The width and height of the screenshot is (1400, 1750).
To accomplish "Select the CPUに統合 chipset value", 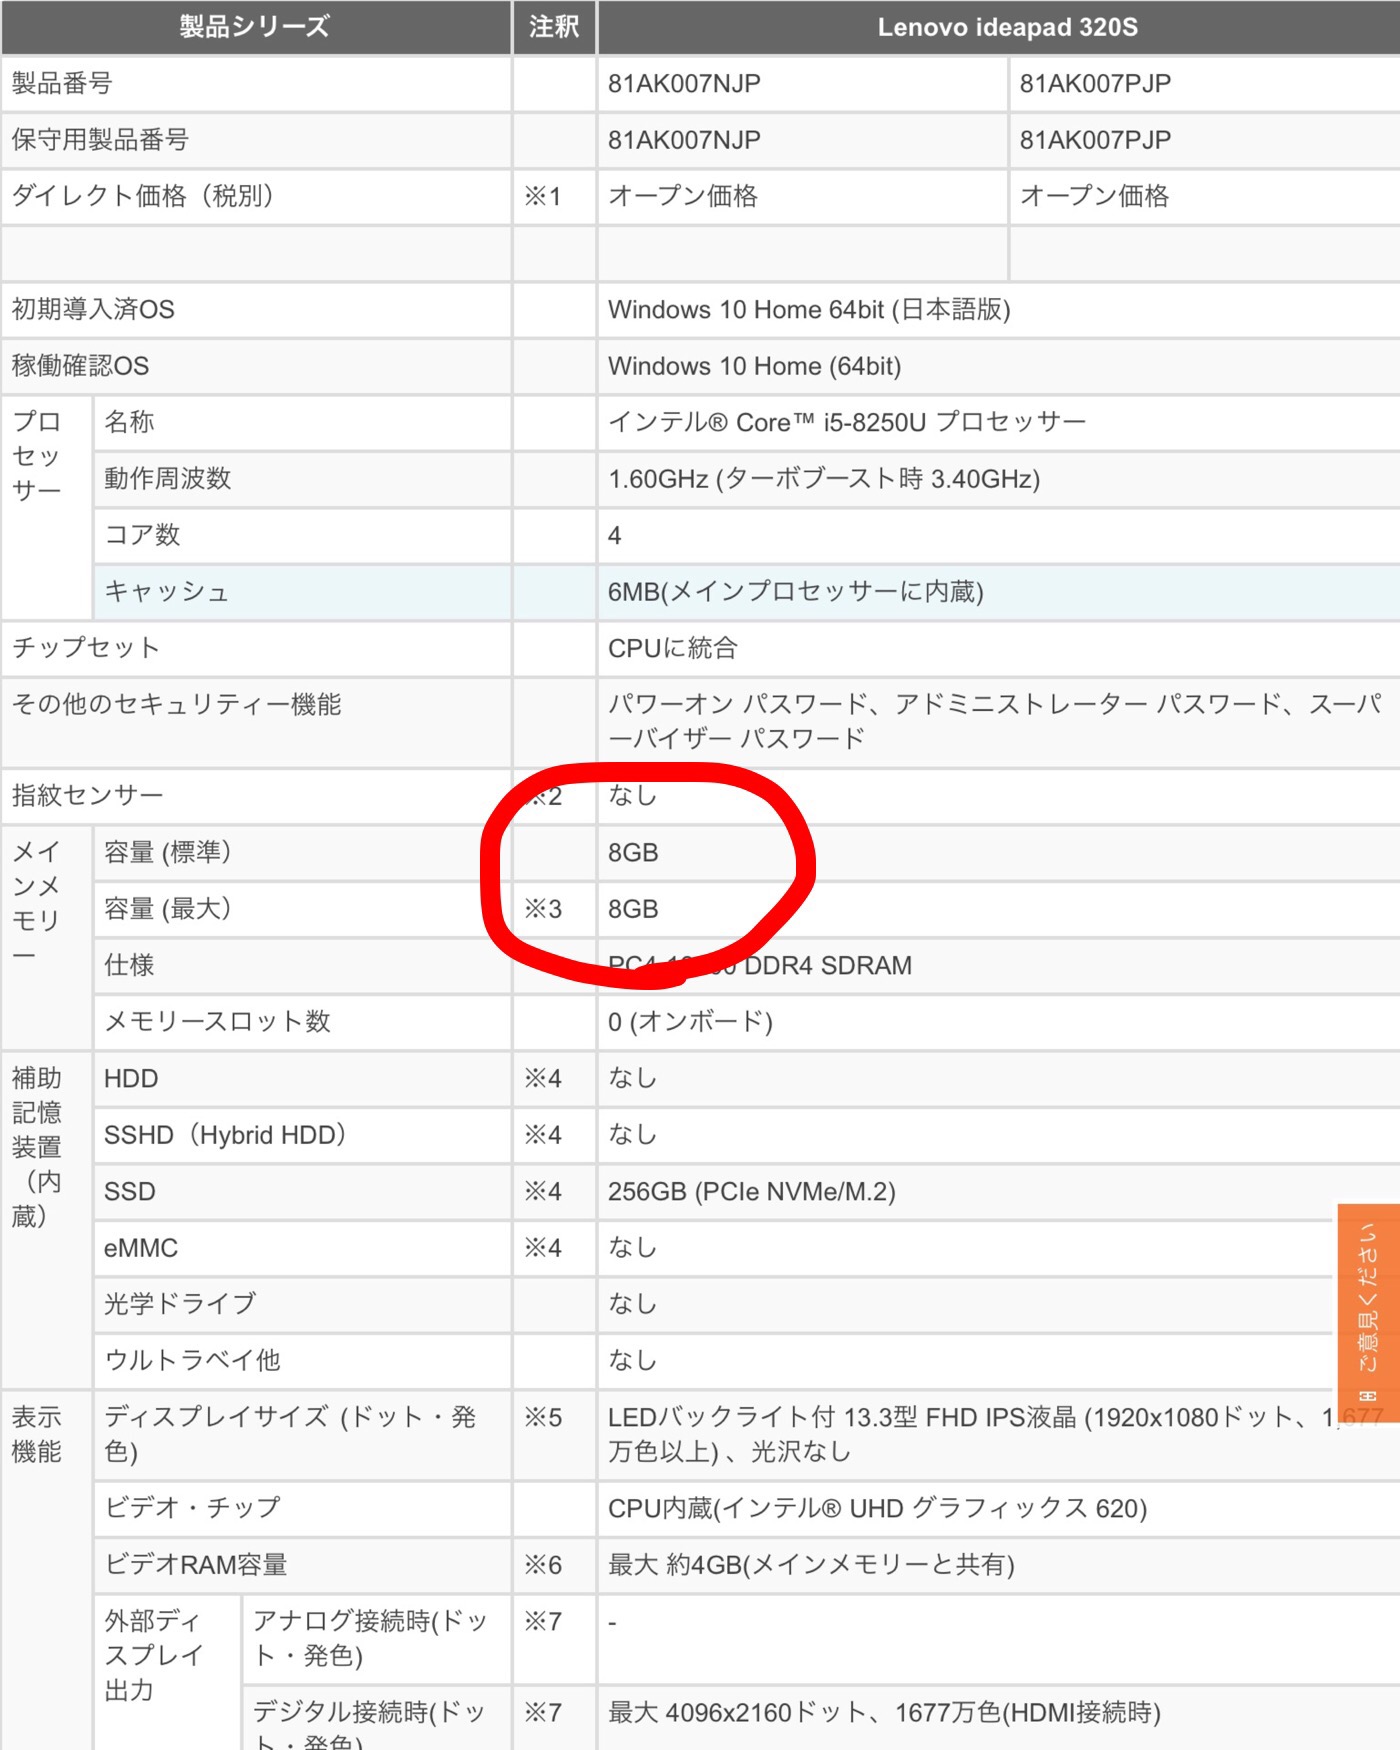I will click(x=672, y=648).
